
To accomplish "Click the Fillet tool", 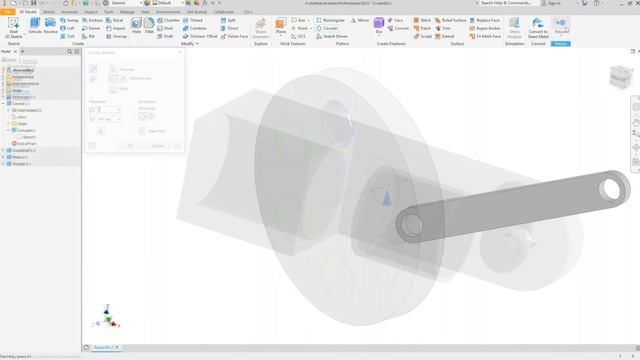I will pos(149,26).
